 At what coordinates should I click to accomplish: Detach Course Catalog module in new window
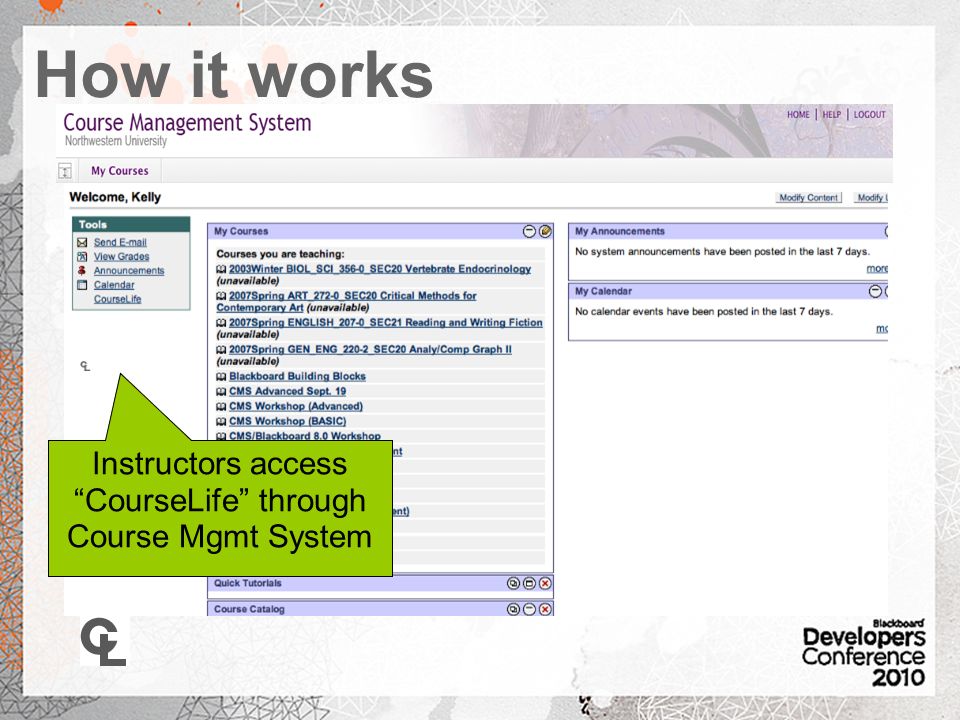[513, 609]
